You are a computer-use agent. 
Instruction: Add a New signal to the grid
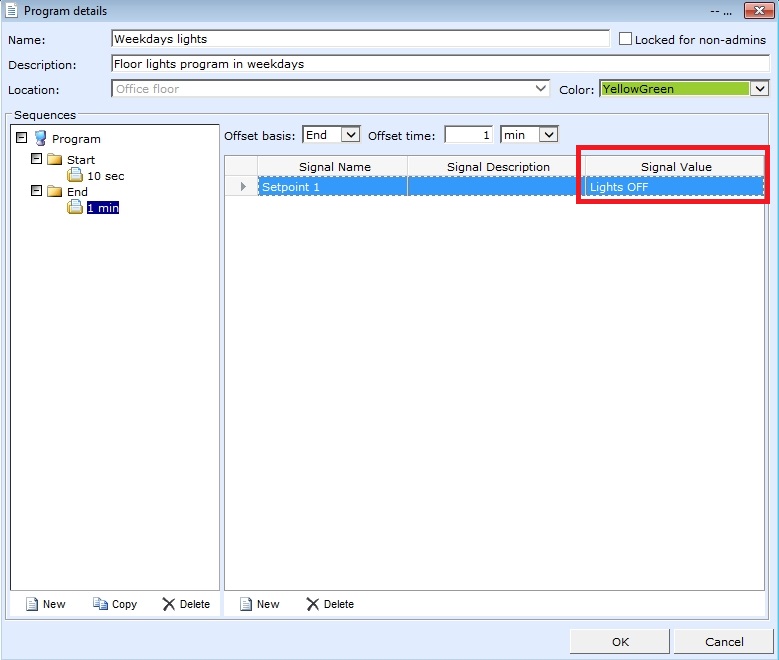pos(259,604)
